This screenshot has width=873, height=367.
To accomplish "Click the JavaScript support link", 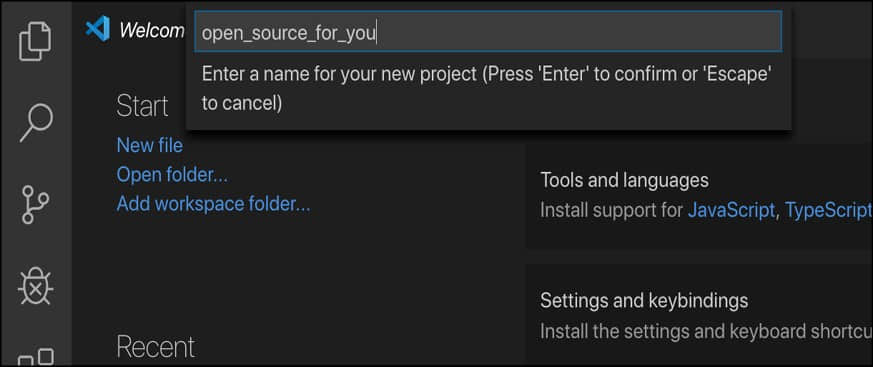I will (731, 211).
